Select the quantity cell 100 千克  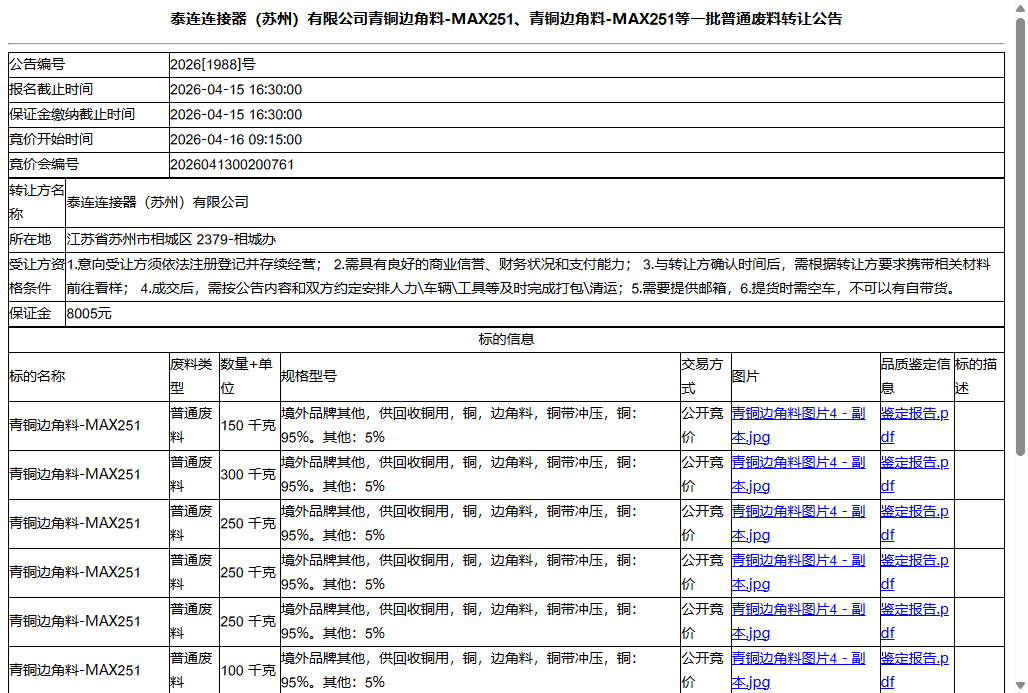[x=249, y=670]
